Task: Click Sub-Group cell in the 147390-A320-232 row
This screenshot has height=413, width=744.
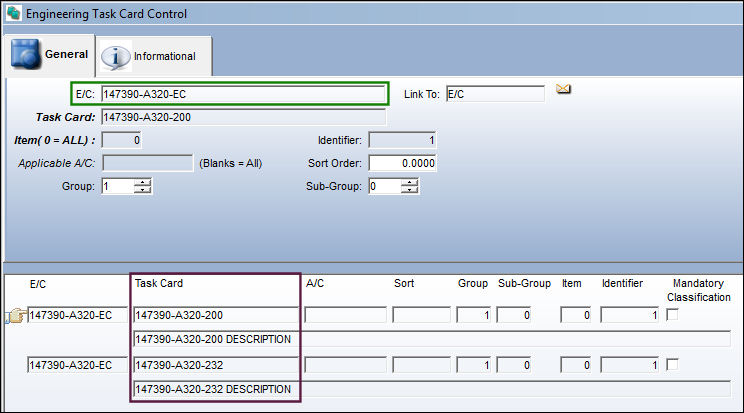Action: click(514, 365)
